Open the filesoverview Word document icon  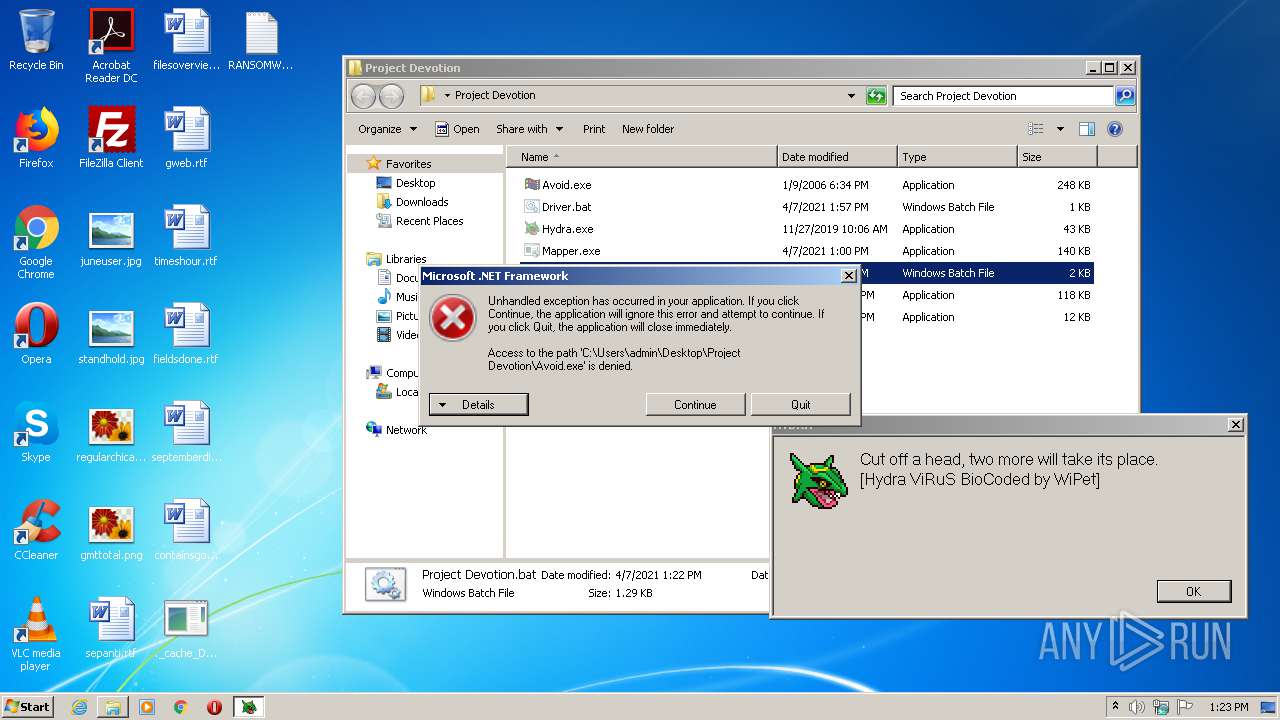[186, 40]
